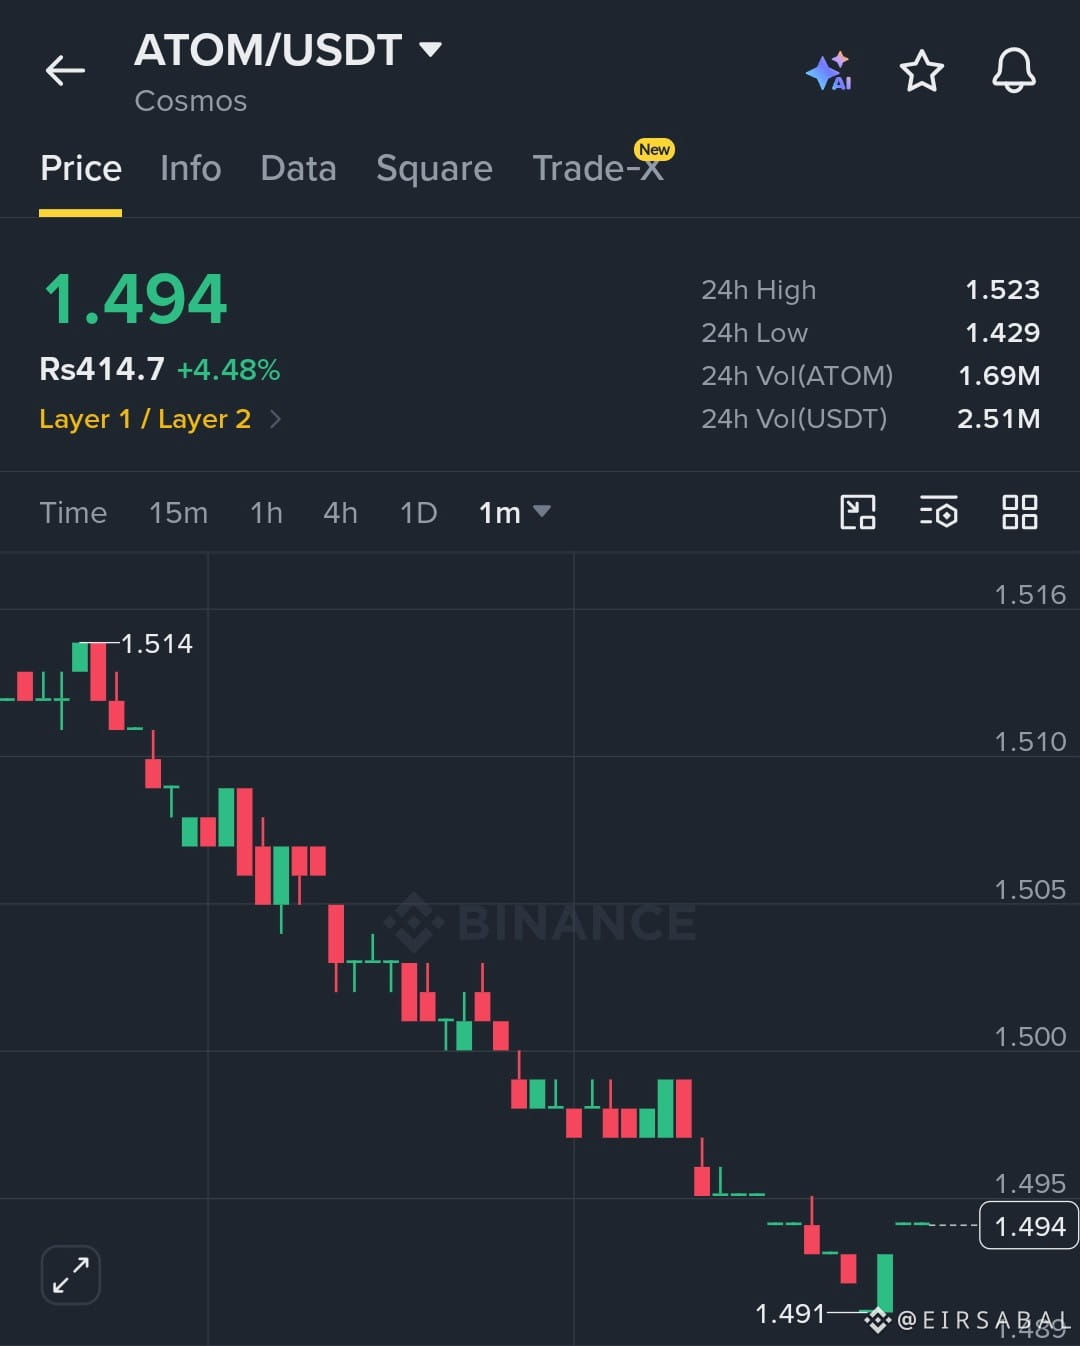Tap the 1.495 axis label
The image size is (1080, 1346).
[1030, 1184]
